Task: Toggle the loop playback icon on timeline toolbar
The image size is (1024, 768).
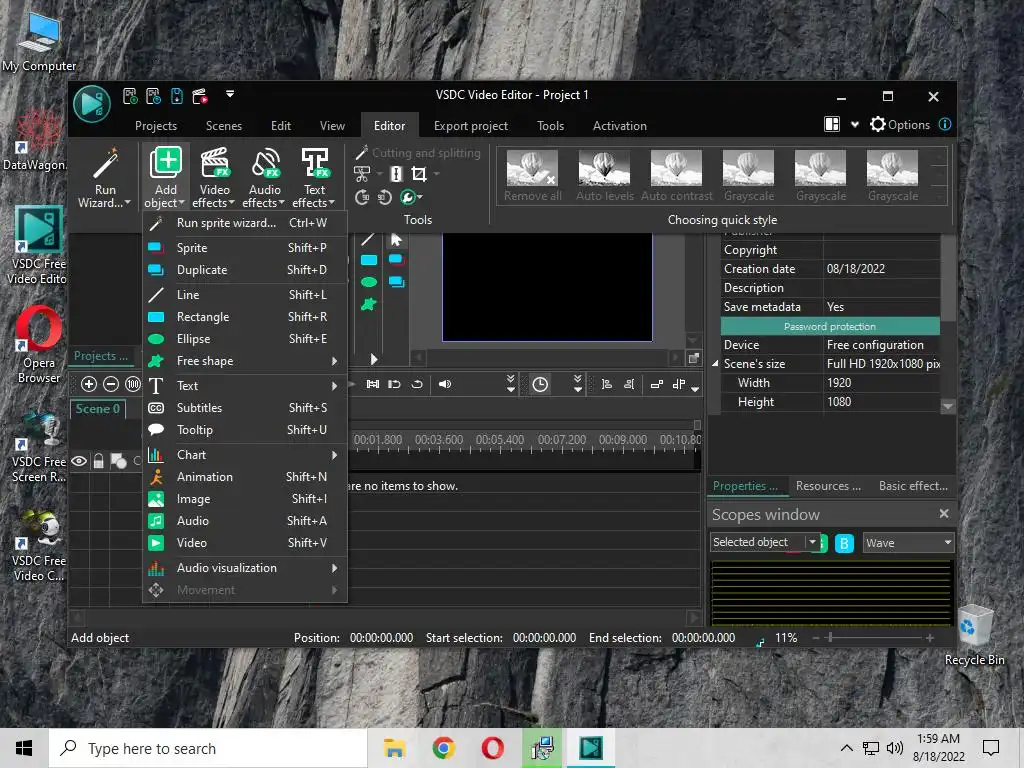Action: click(x=417, y=384)
